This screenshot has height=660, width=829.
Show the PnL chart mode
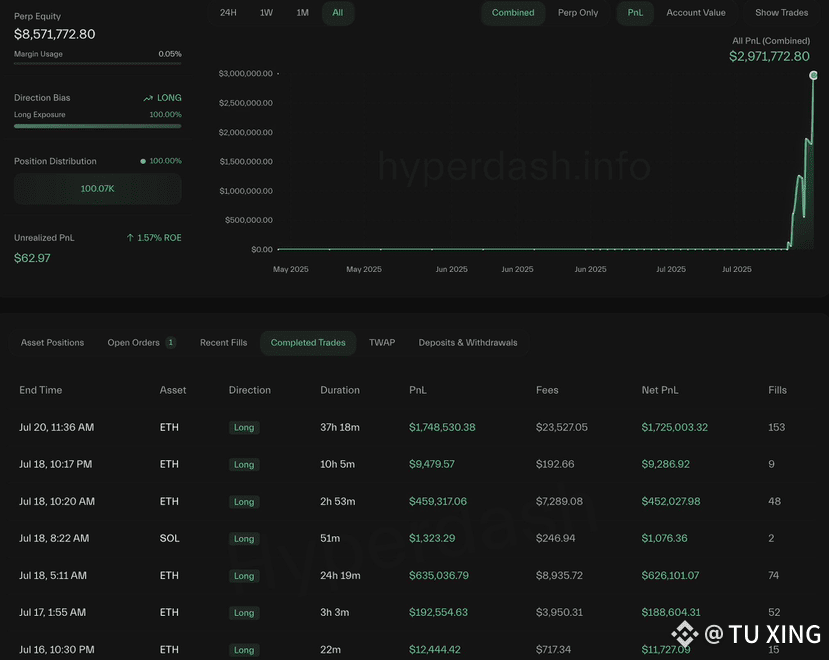[635, 13]
